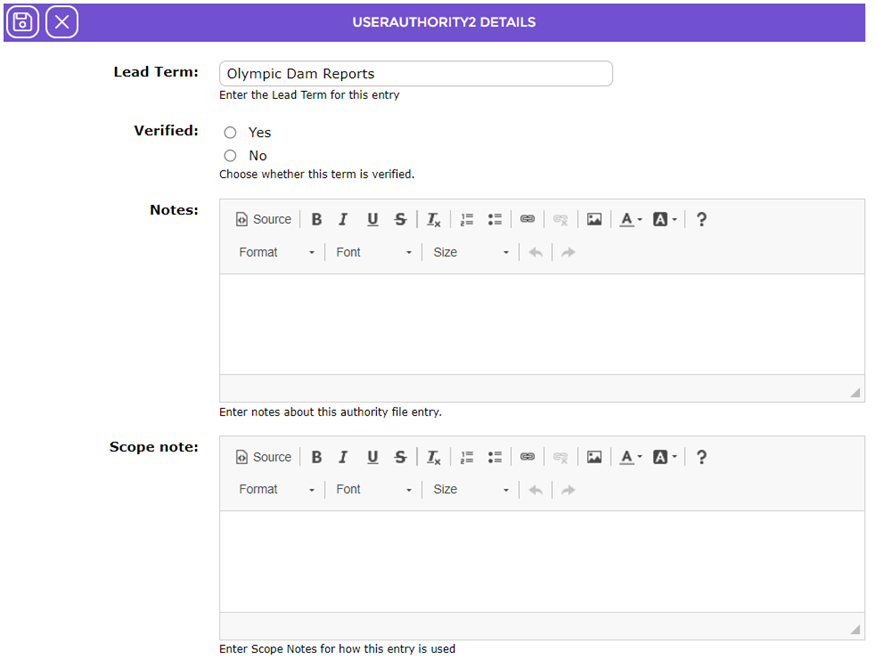876x660 pixels.
Task: Click inside the Notes text area
Action: pyautogui.click(x=541, y=324)
